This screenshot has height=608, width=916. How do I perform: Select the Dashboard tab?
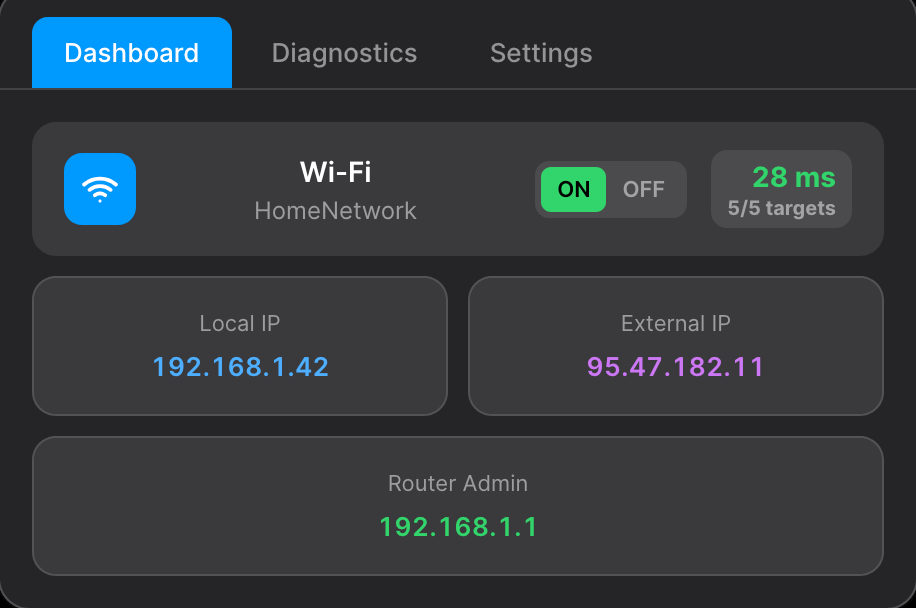point(132,53)
